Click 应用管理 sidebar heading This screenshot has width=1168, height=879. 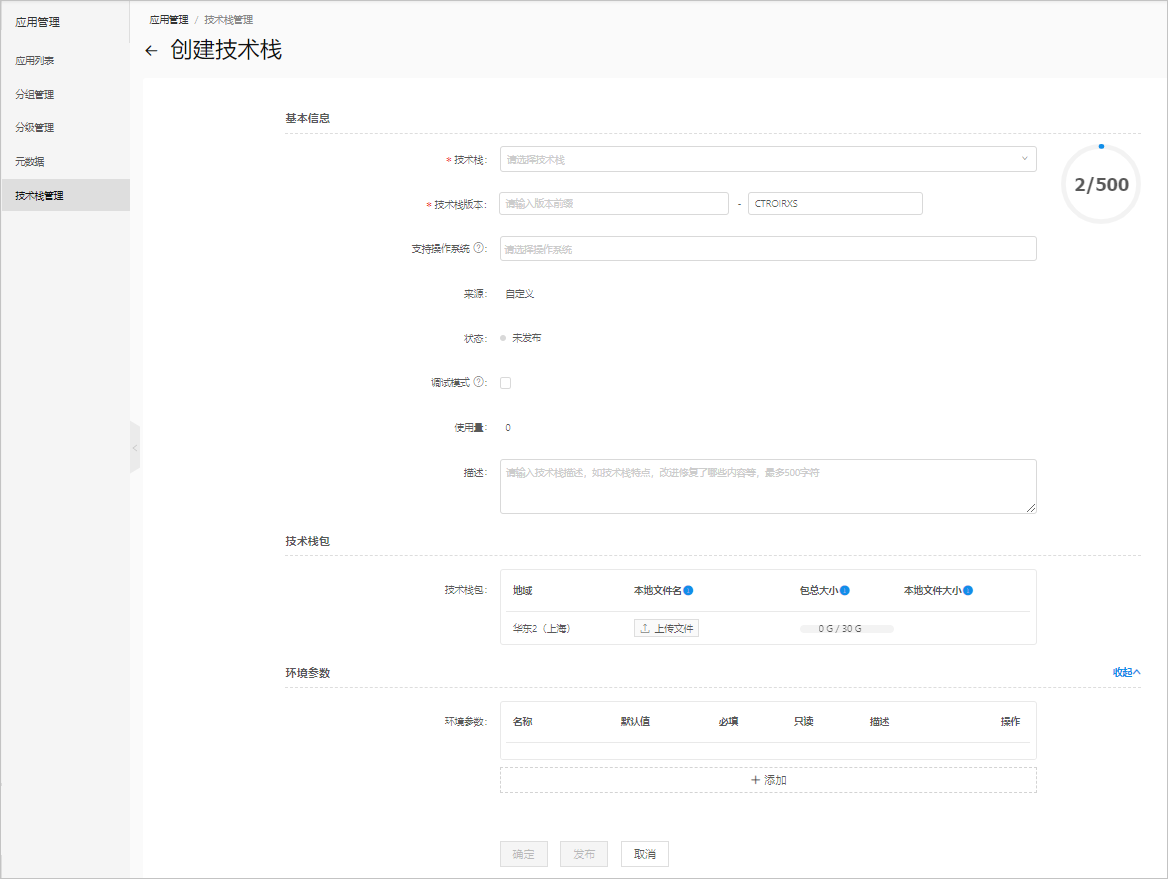point(38,22)
